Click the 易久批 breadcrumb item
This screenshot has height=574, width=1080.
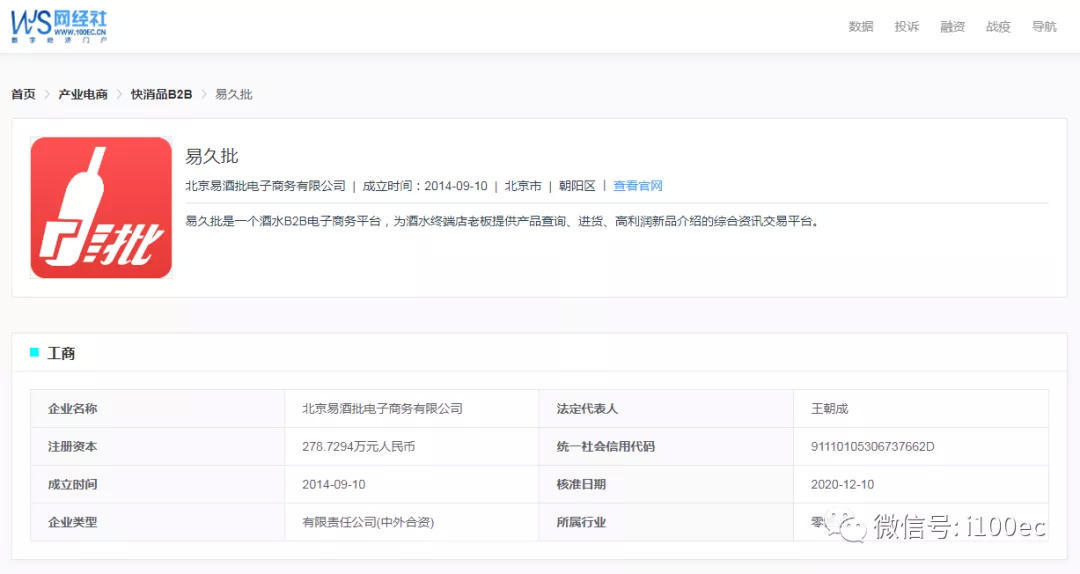click(x=234, y=94)
